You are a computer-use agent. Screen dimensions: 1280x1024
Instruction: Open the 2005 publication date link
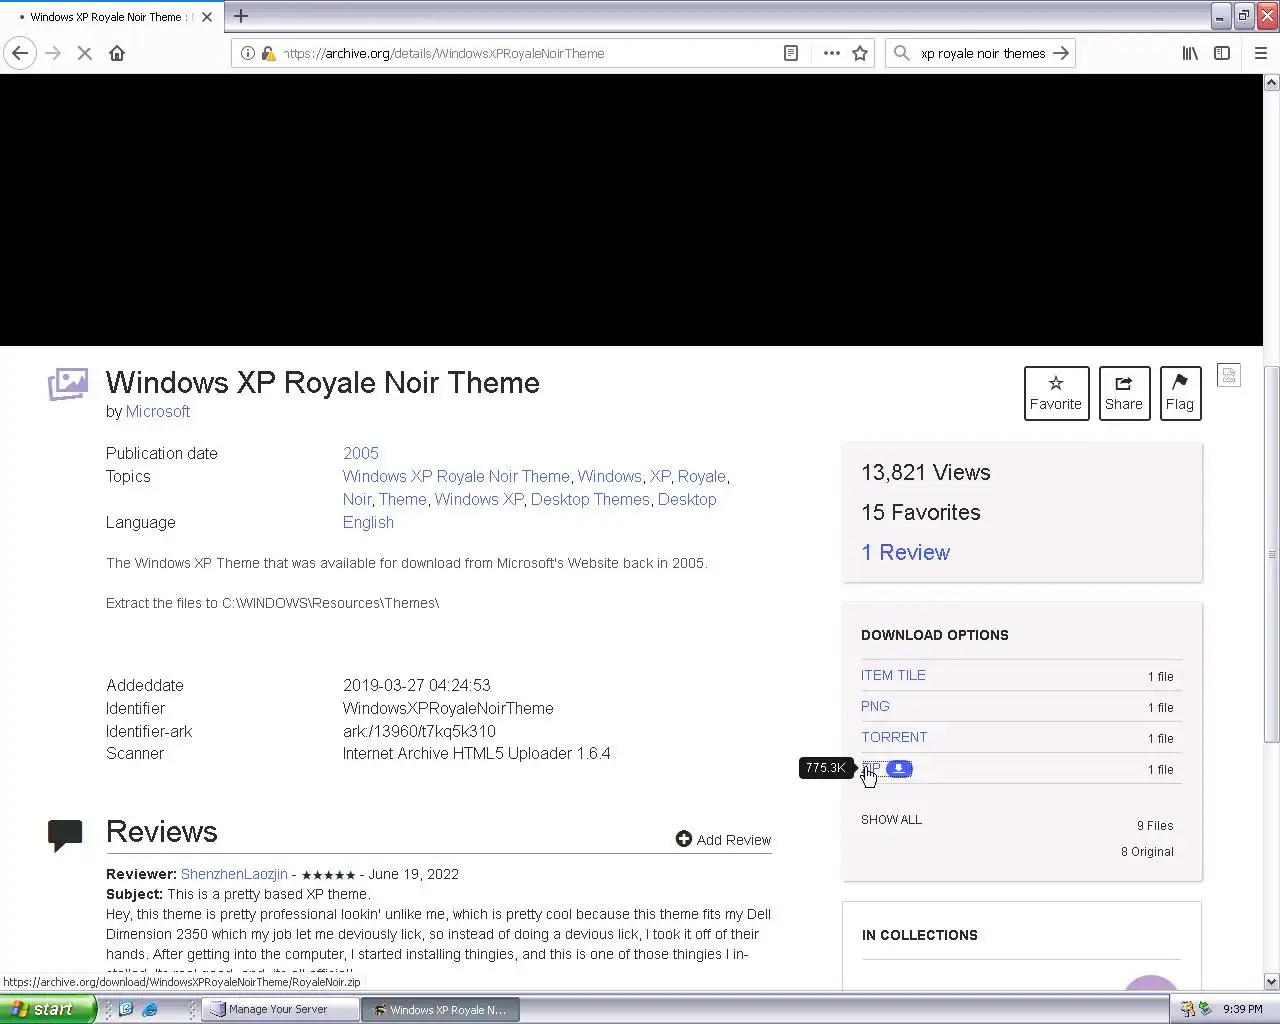pos(361,453)
